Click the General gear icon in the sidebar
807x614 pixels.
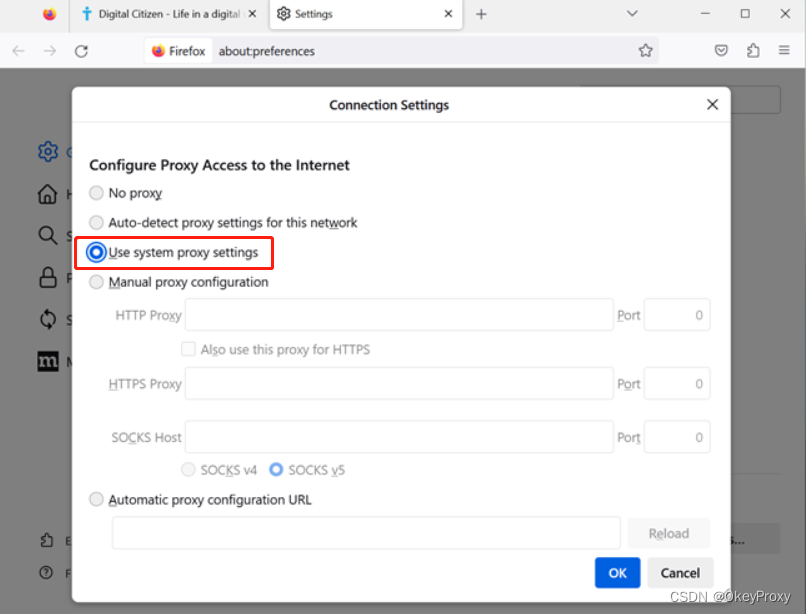tap(47, 151)
